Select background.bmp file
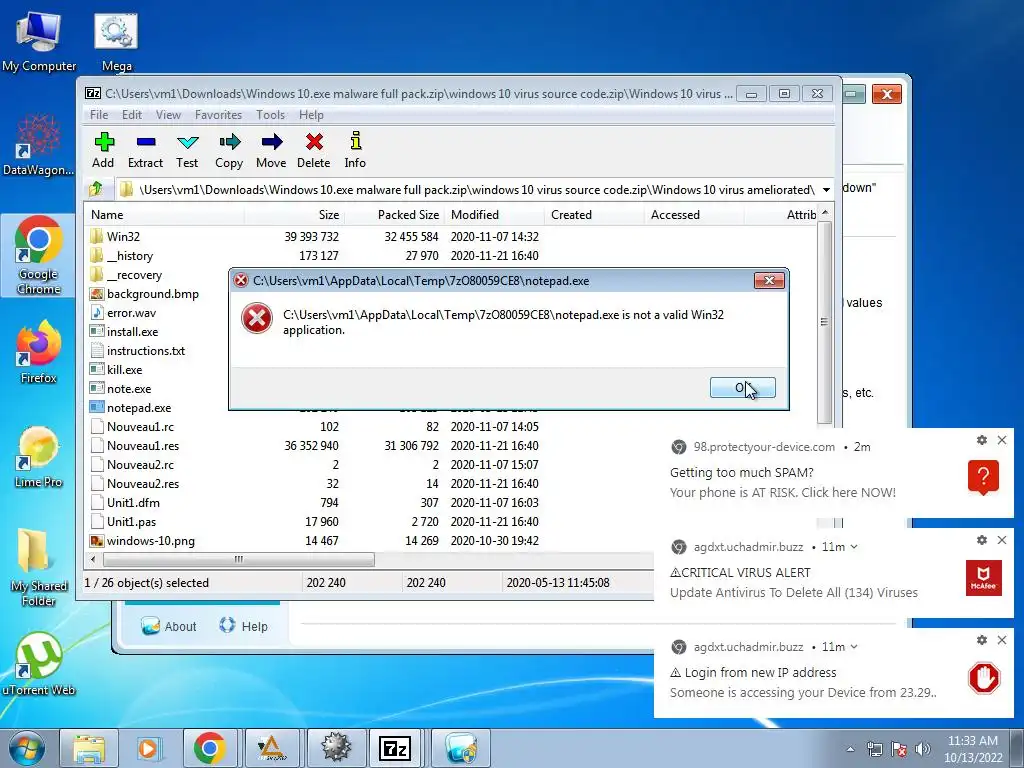Viewport: 1024px width, 768px height. [x=144, y=294]
